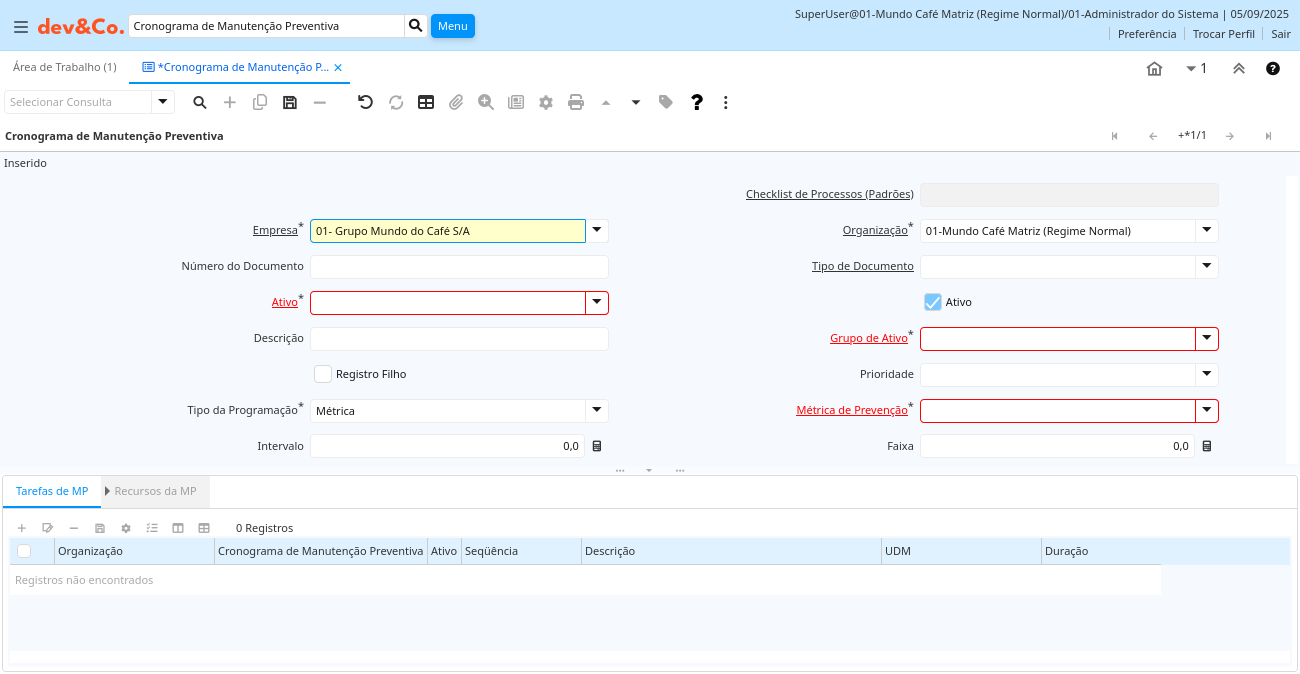
Task: Uncheck the Ativo checkbox
Action: point(933,302)
